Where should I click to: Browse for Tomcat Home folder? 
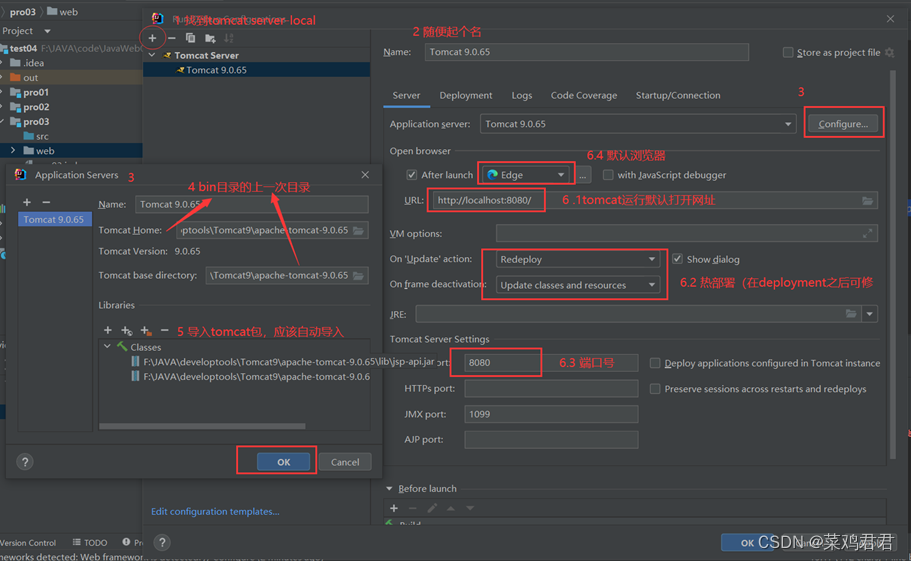(x=359, y=231)
